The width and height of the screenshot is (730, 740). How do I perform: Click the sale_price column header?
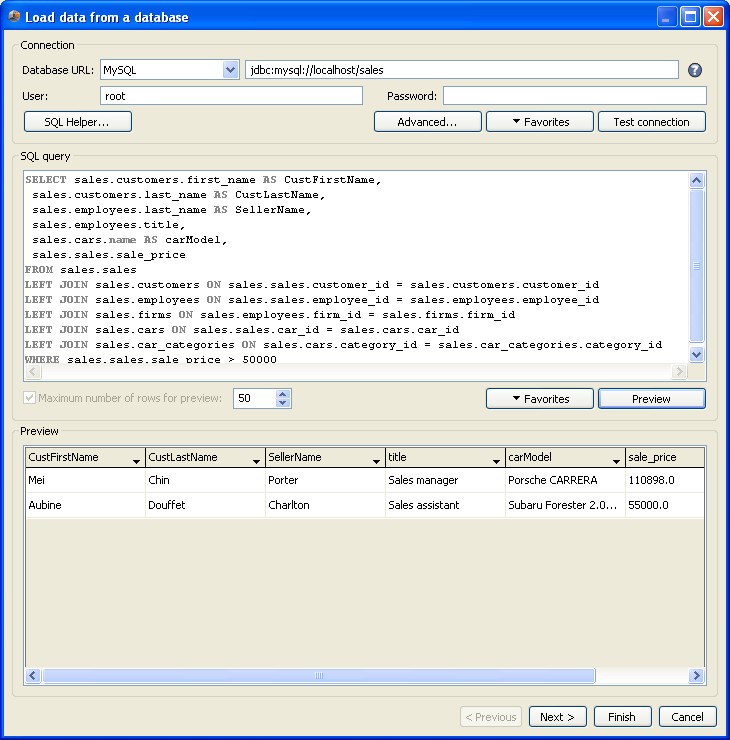click(x=665, y=457)
